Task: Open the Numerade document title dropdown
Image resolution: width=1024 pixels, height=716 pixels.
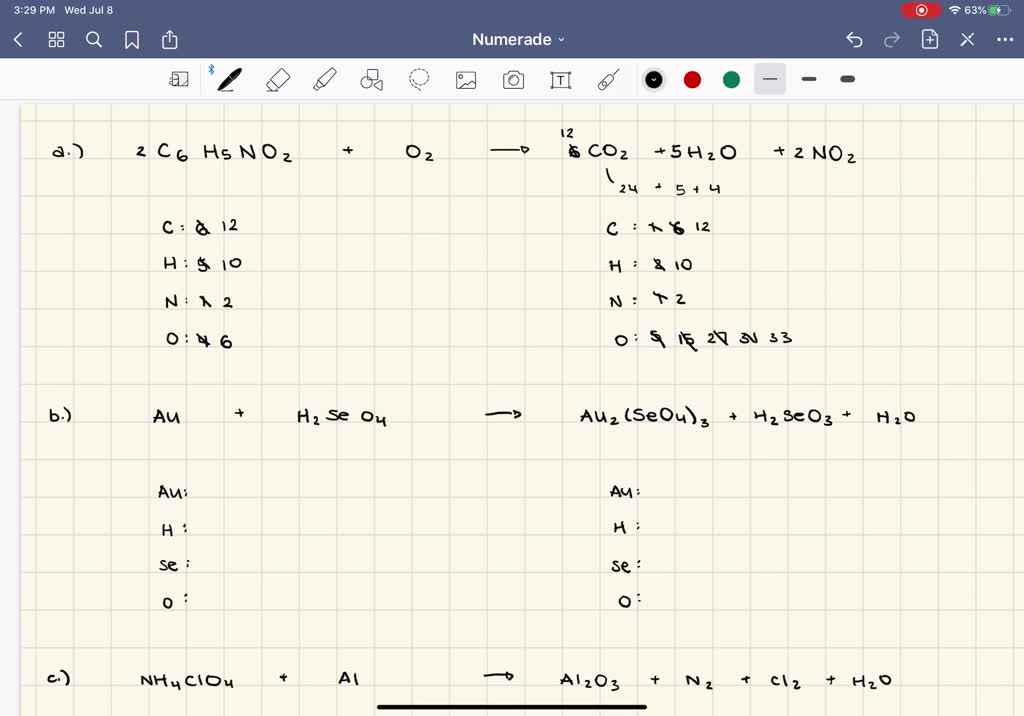Action: point(518,40)
